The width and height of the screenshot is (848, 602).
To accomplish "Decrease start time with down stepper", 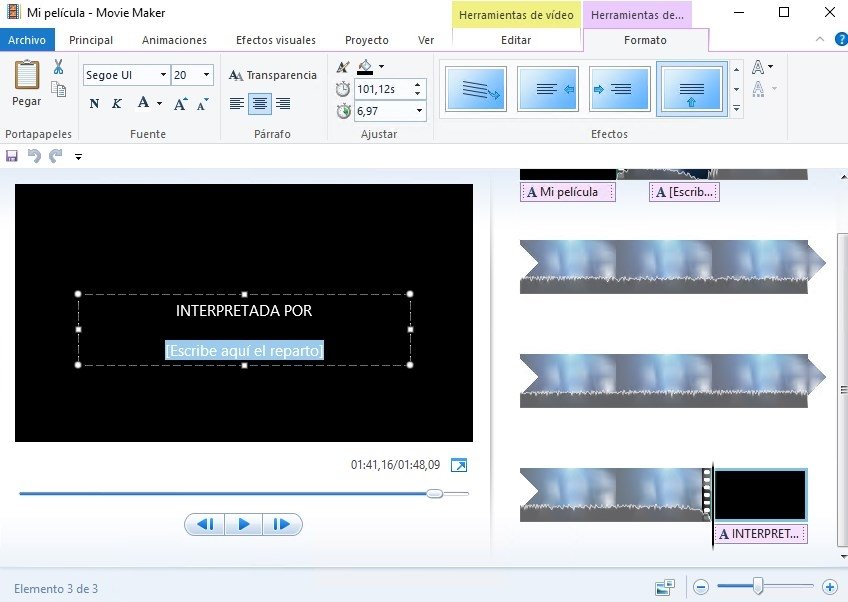I will [x=418, y=94].
